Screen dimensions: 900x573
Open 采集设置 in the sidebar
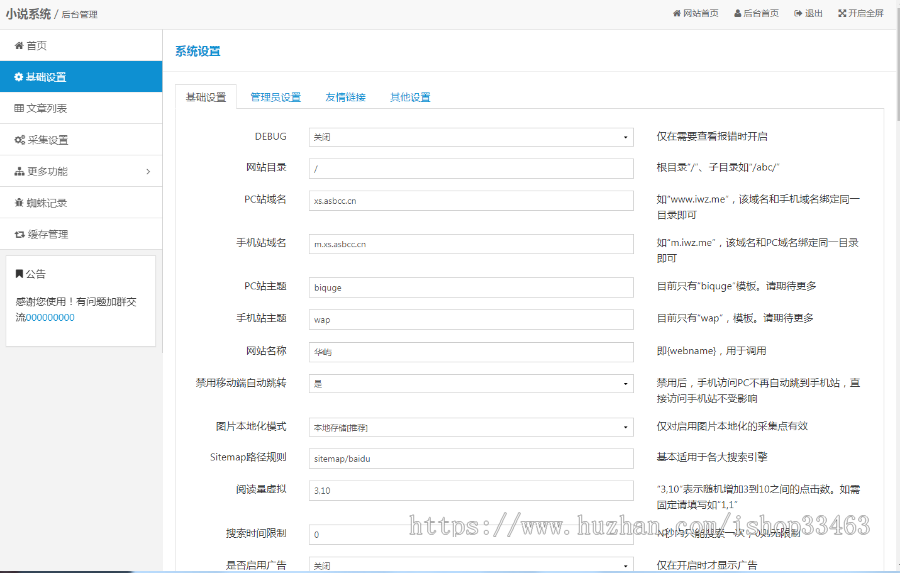pyautogui.click(x=81, y=140)
